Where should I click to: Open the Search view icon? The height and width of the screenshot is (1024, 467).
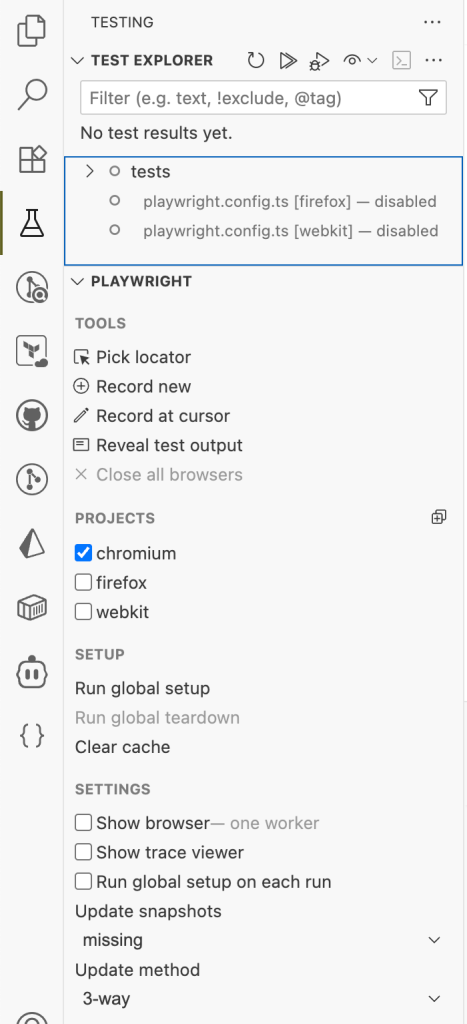click(31, 94)
